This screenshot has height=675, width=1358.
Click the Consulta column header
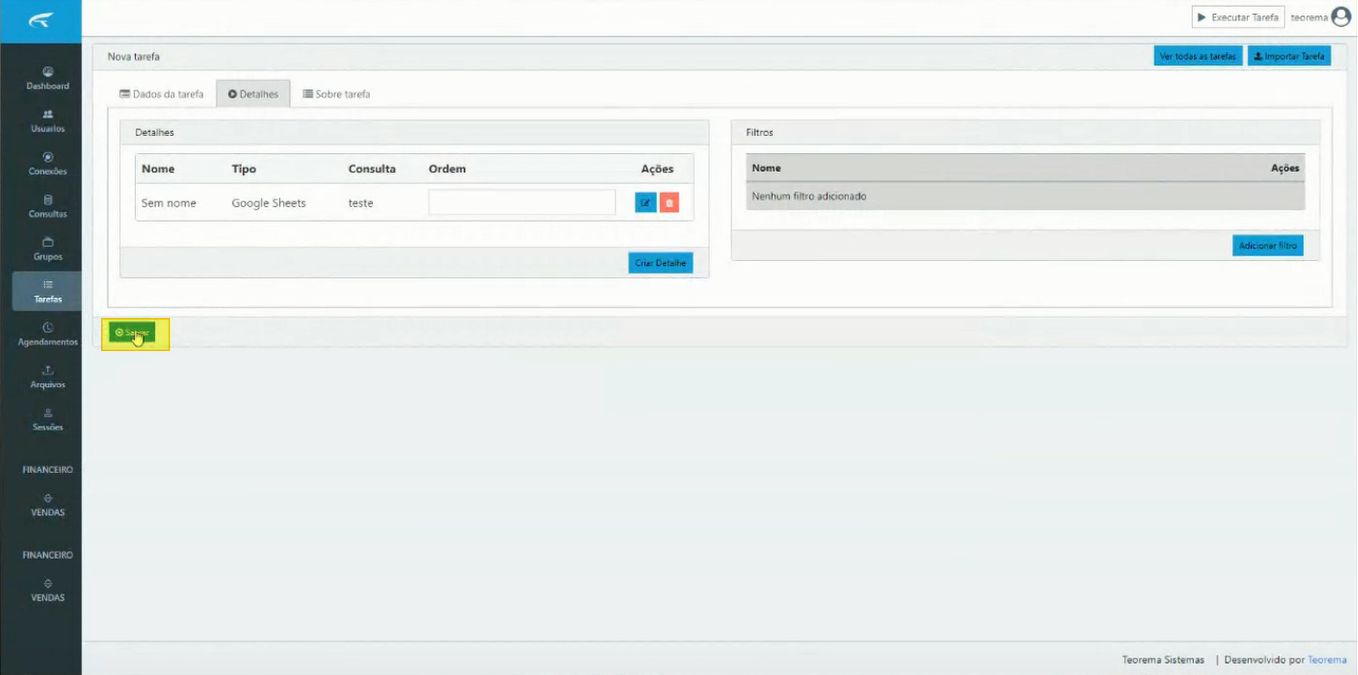(372, 169)
